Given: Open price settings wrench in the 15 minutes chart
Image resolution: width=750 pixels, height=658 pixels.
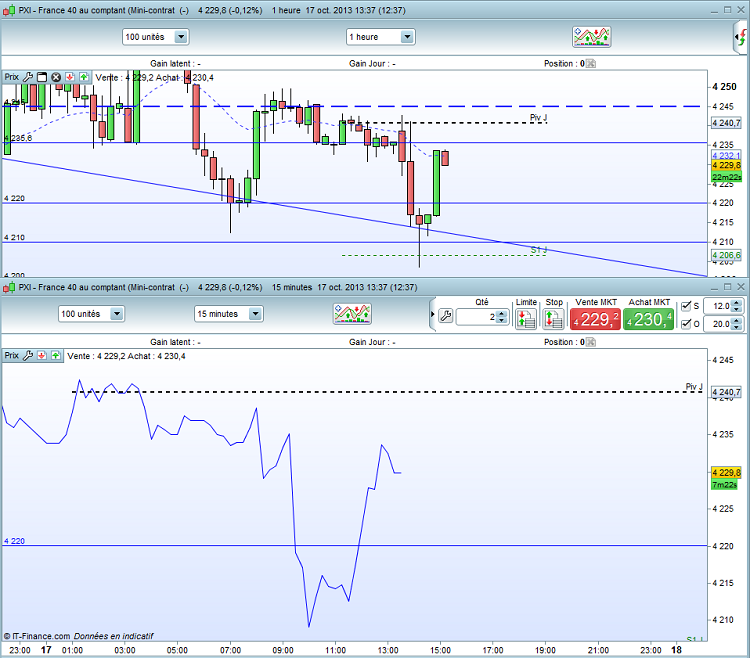Looking at the screenshot, I should point(28,355).
